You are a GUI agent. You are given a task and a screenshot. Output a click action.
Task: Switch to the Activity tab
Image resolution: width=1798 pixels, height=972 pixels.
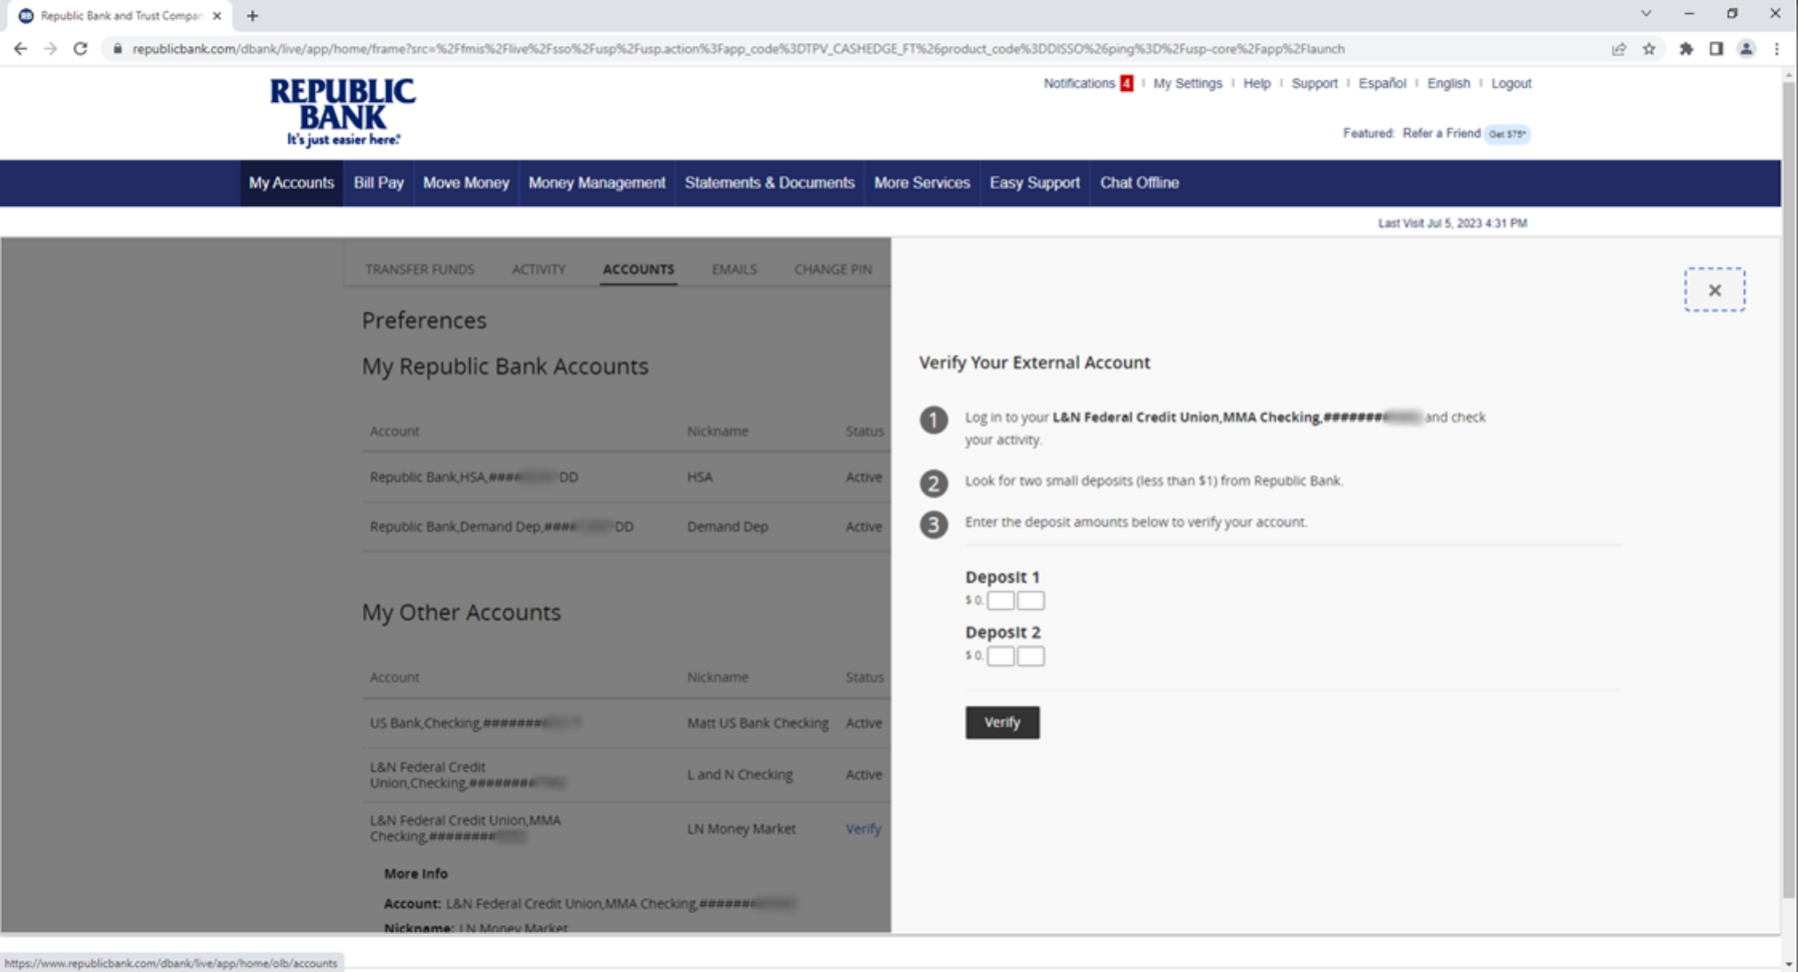click(539, 269)
